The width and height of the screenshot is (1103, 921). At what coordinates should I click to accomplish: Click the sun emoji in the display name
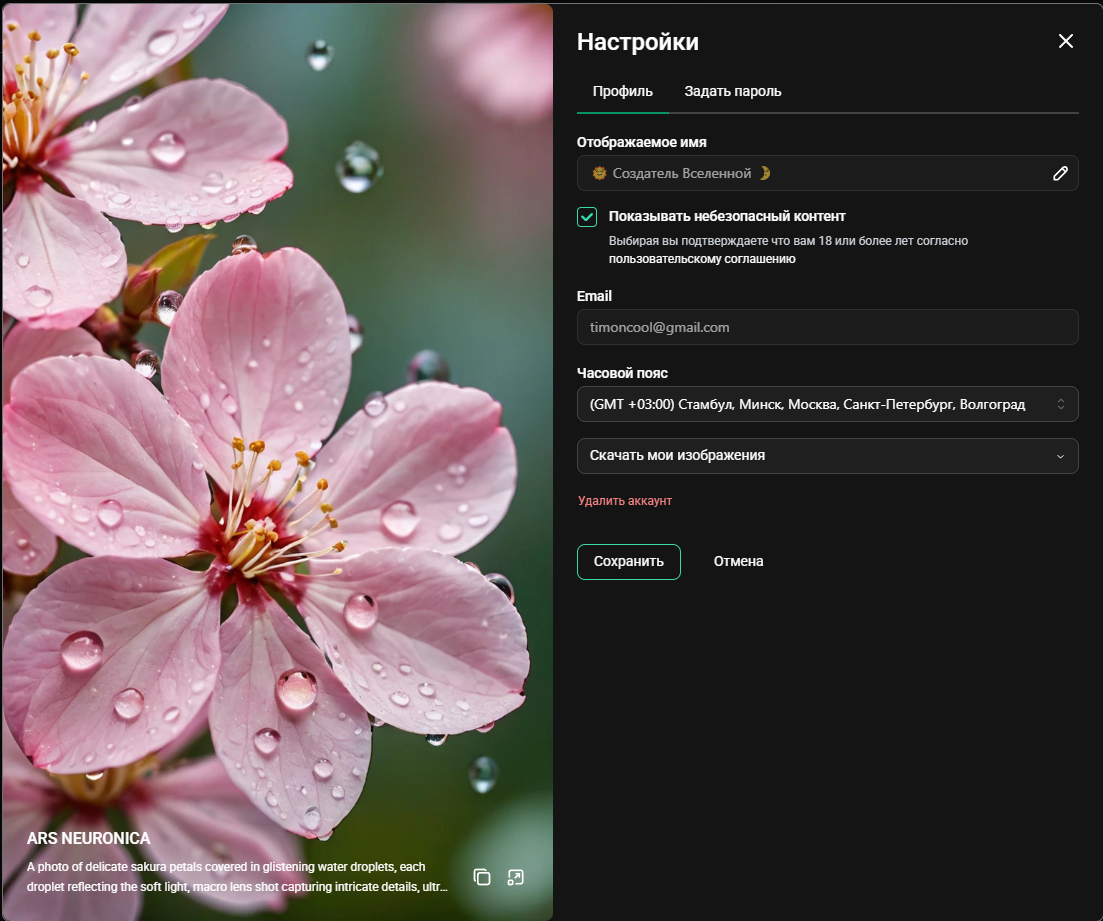point(599,173)
